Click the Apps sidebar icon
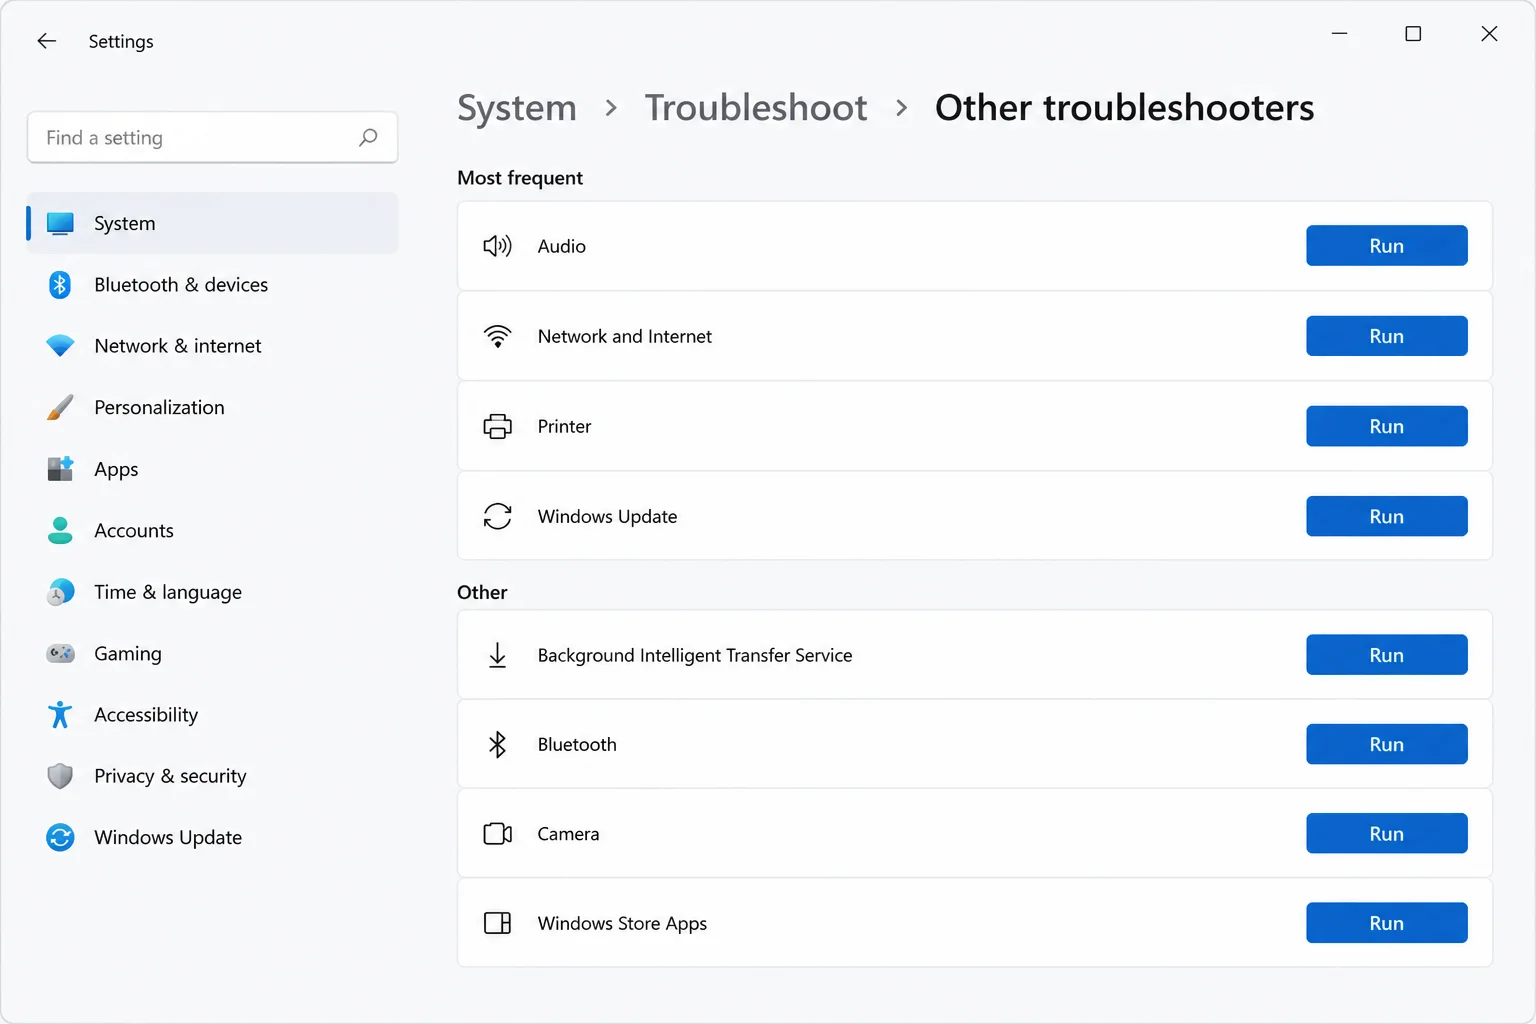 tap(60, 469)
